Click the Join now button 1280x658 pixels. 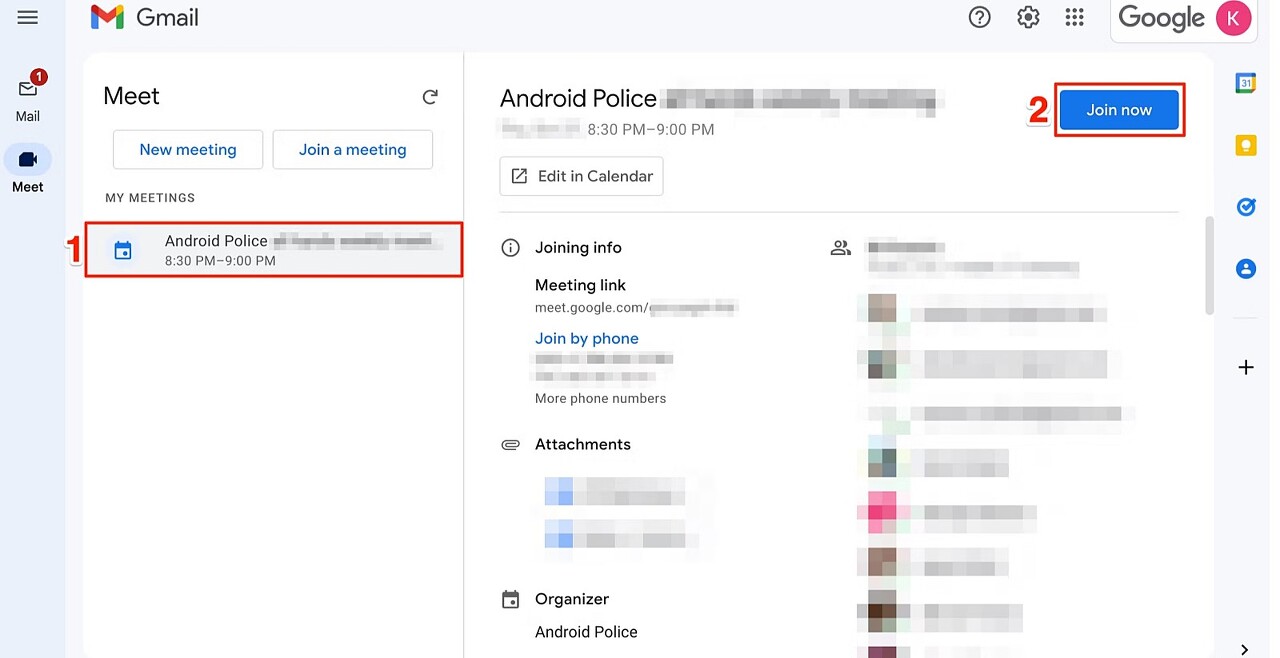tap(1119, 110)
